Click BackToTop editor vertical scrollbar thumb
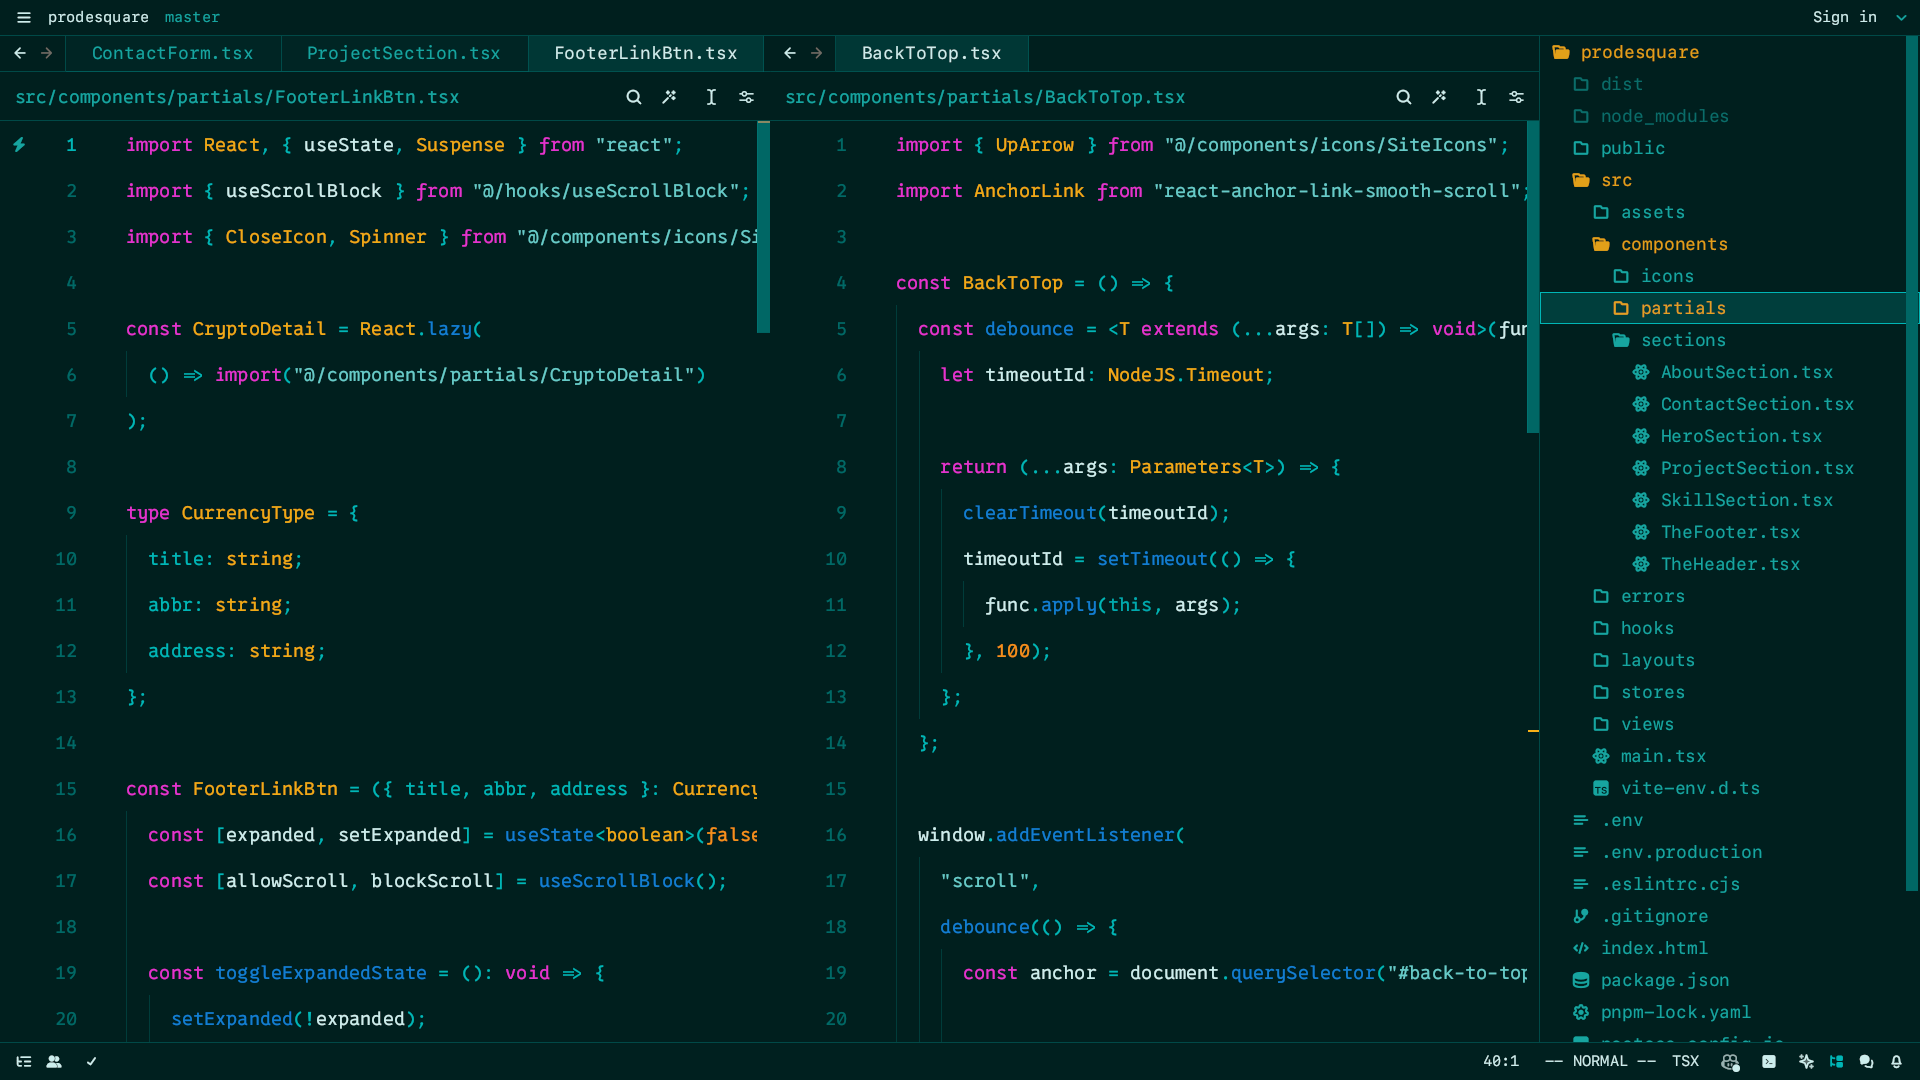The height and width of the screenshot is (1080, 1920). click(x=1533, y=277)
